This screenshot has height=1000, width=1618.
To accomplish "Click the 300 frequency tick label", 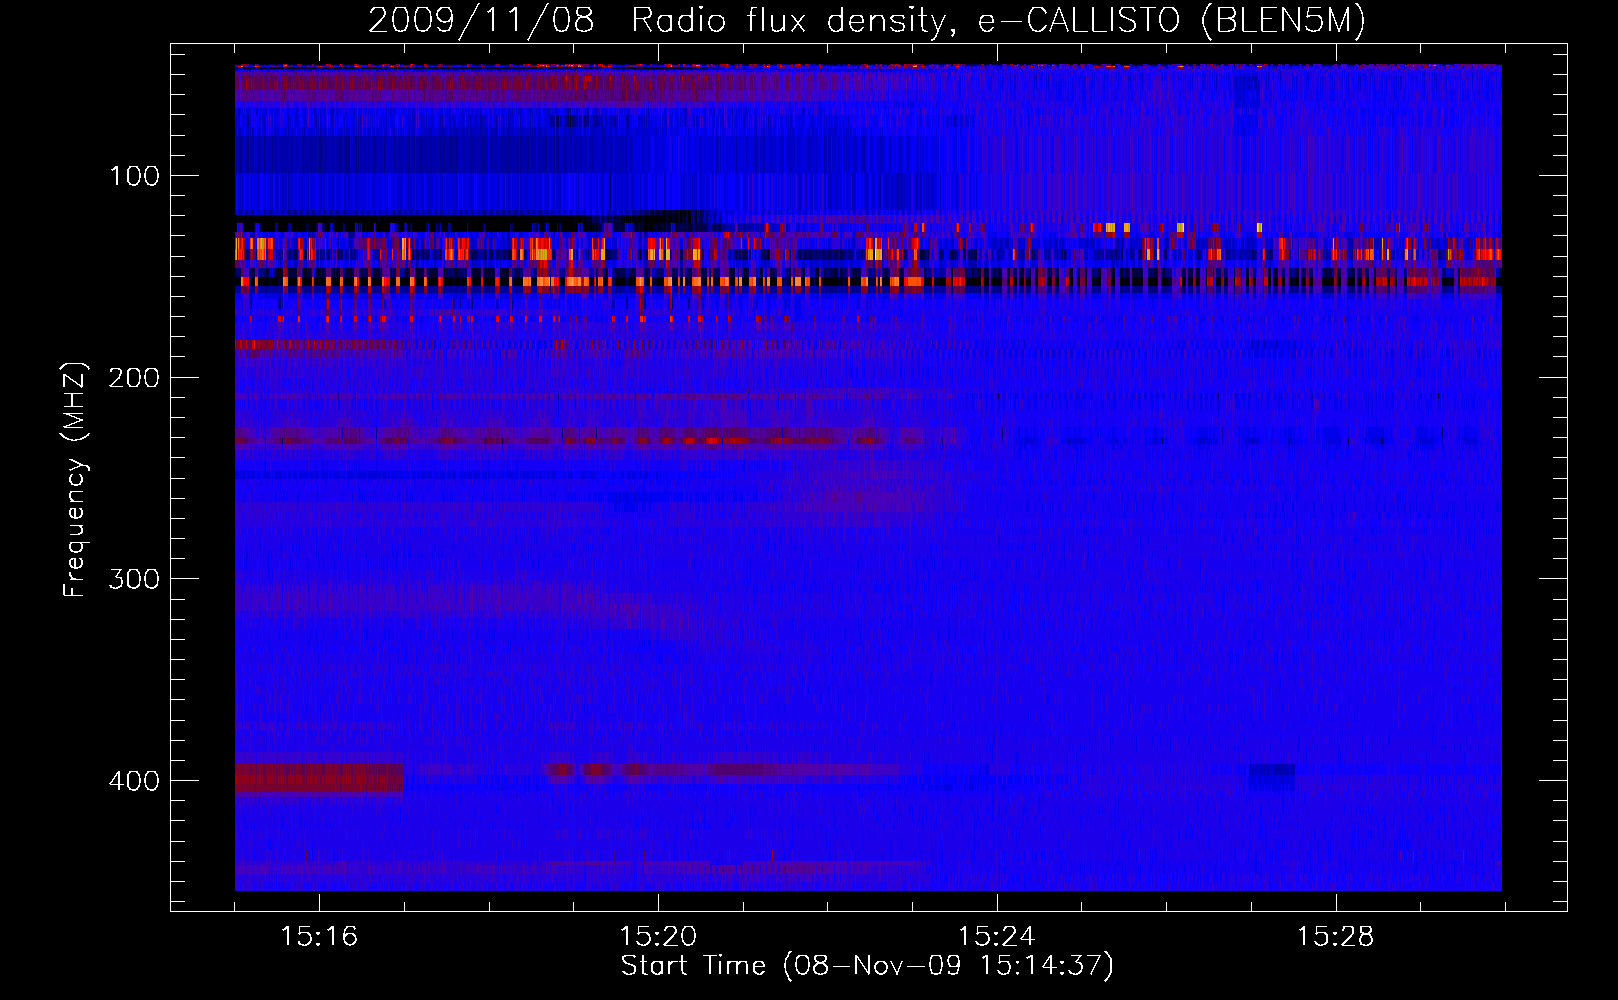I will (134, 579).
